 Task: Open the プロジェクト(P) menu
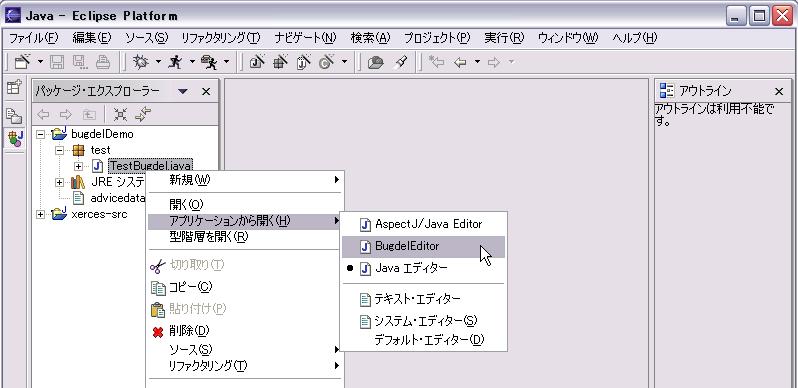coord(437,38)
